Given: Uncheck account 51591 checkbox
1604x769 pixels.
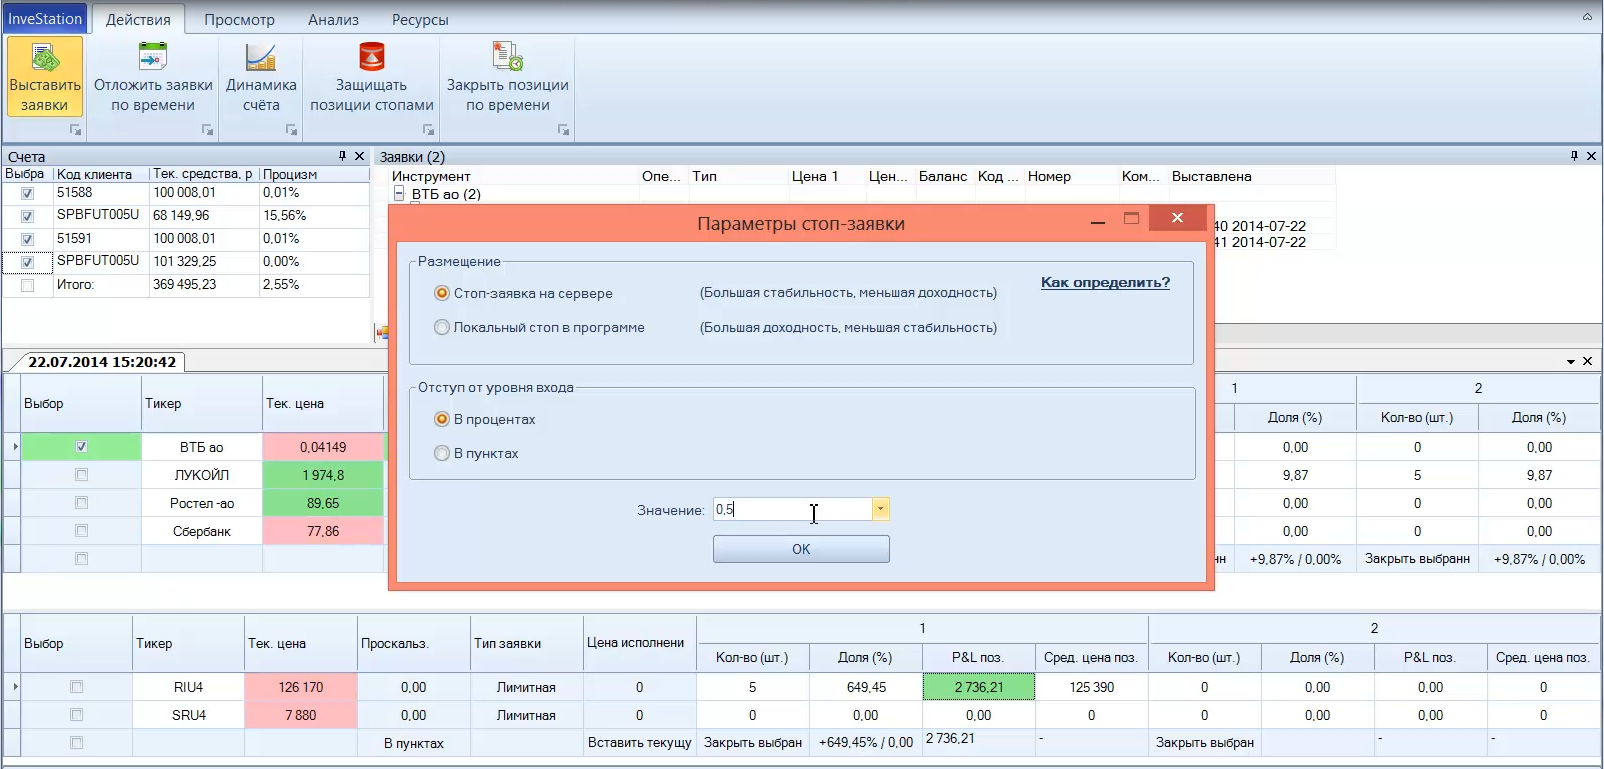Looking at the screenshot, I should click(28, 240).
